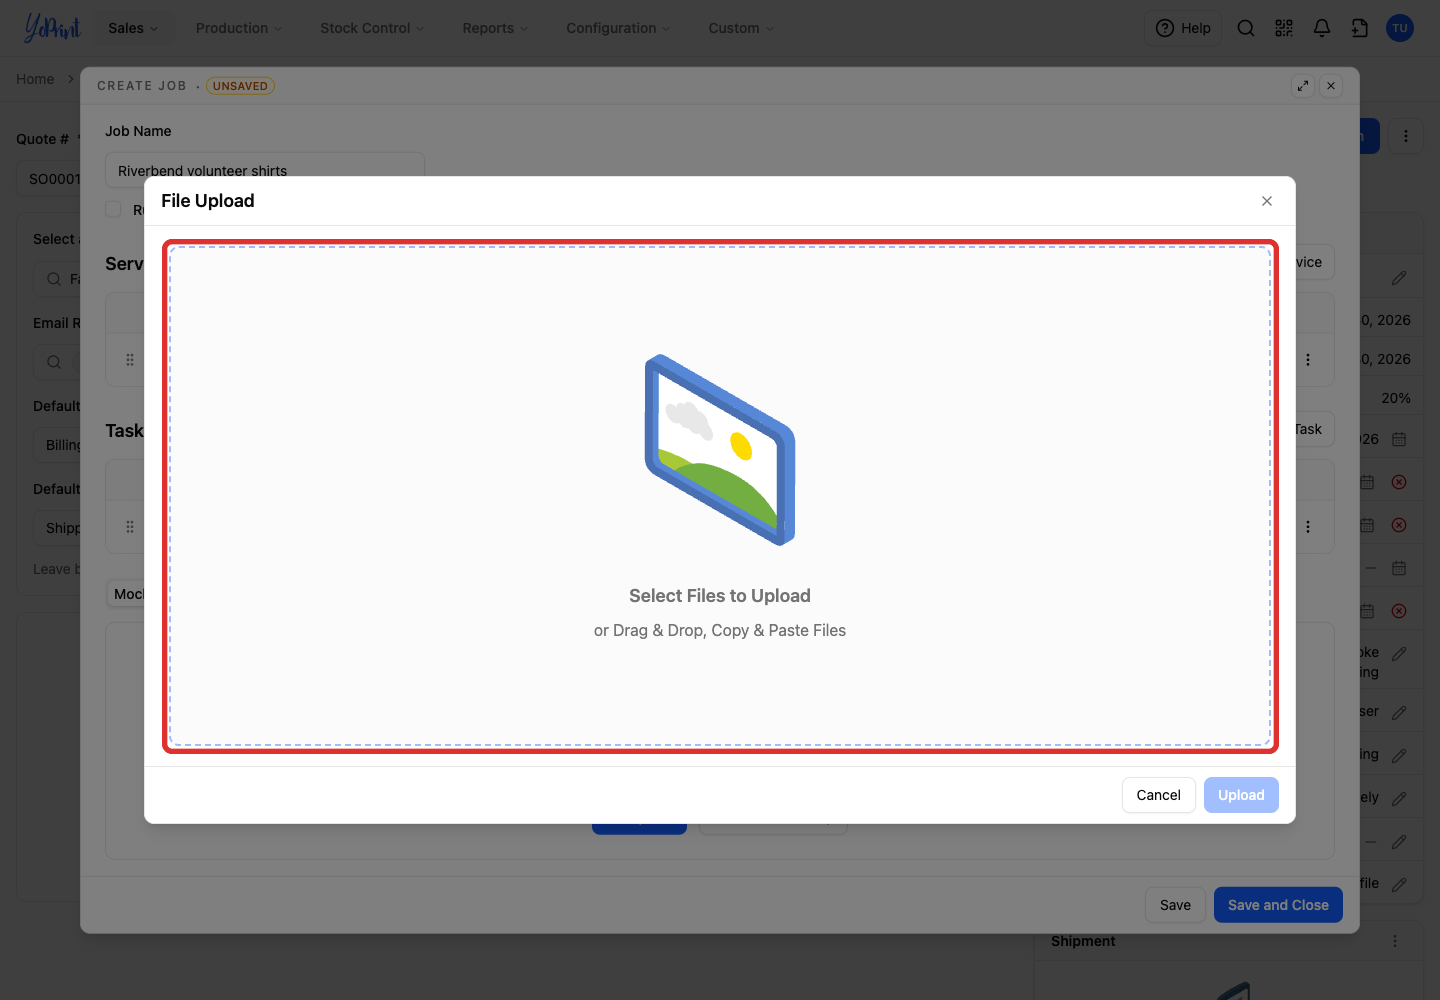Close the File Upload dialog

pyautogui.click(x=1267, y=201)
